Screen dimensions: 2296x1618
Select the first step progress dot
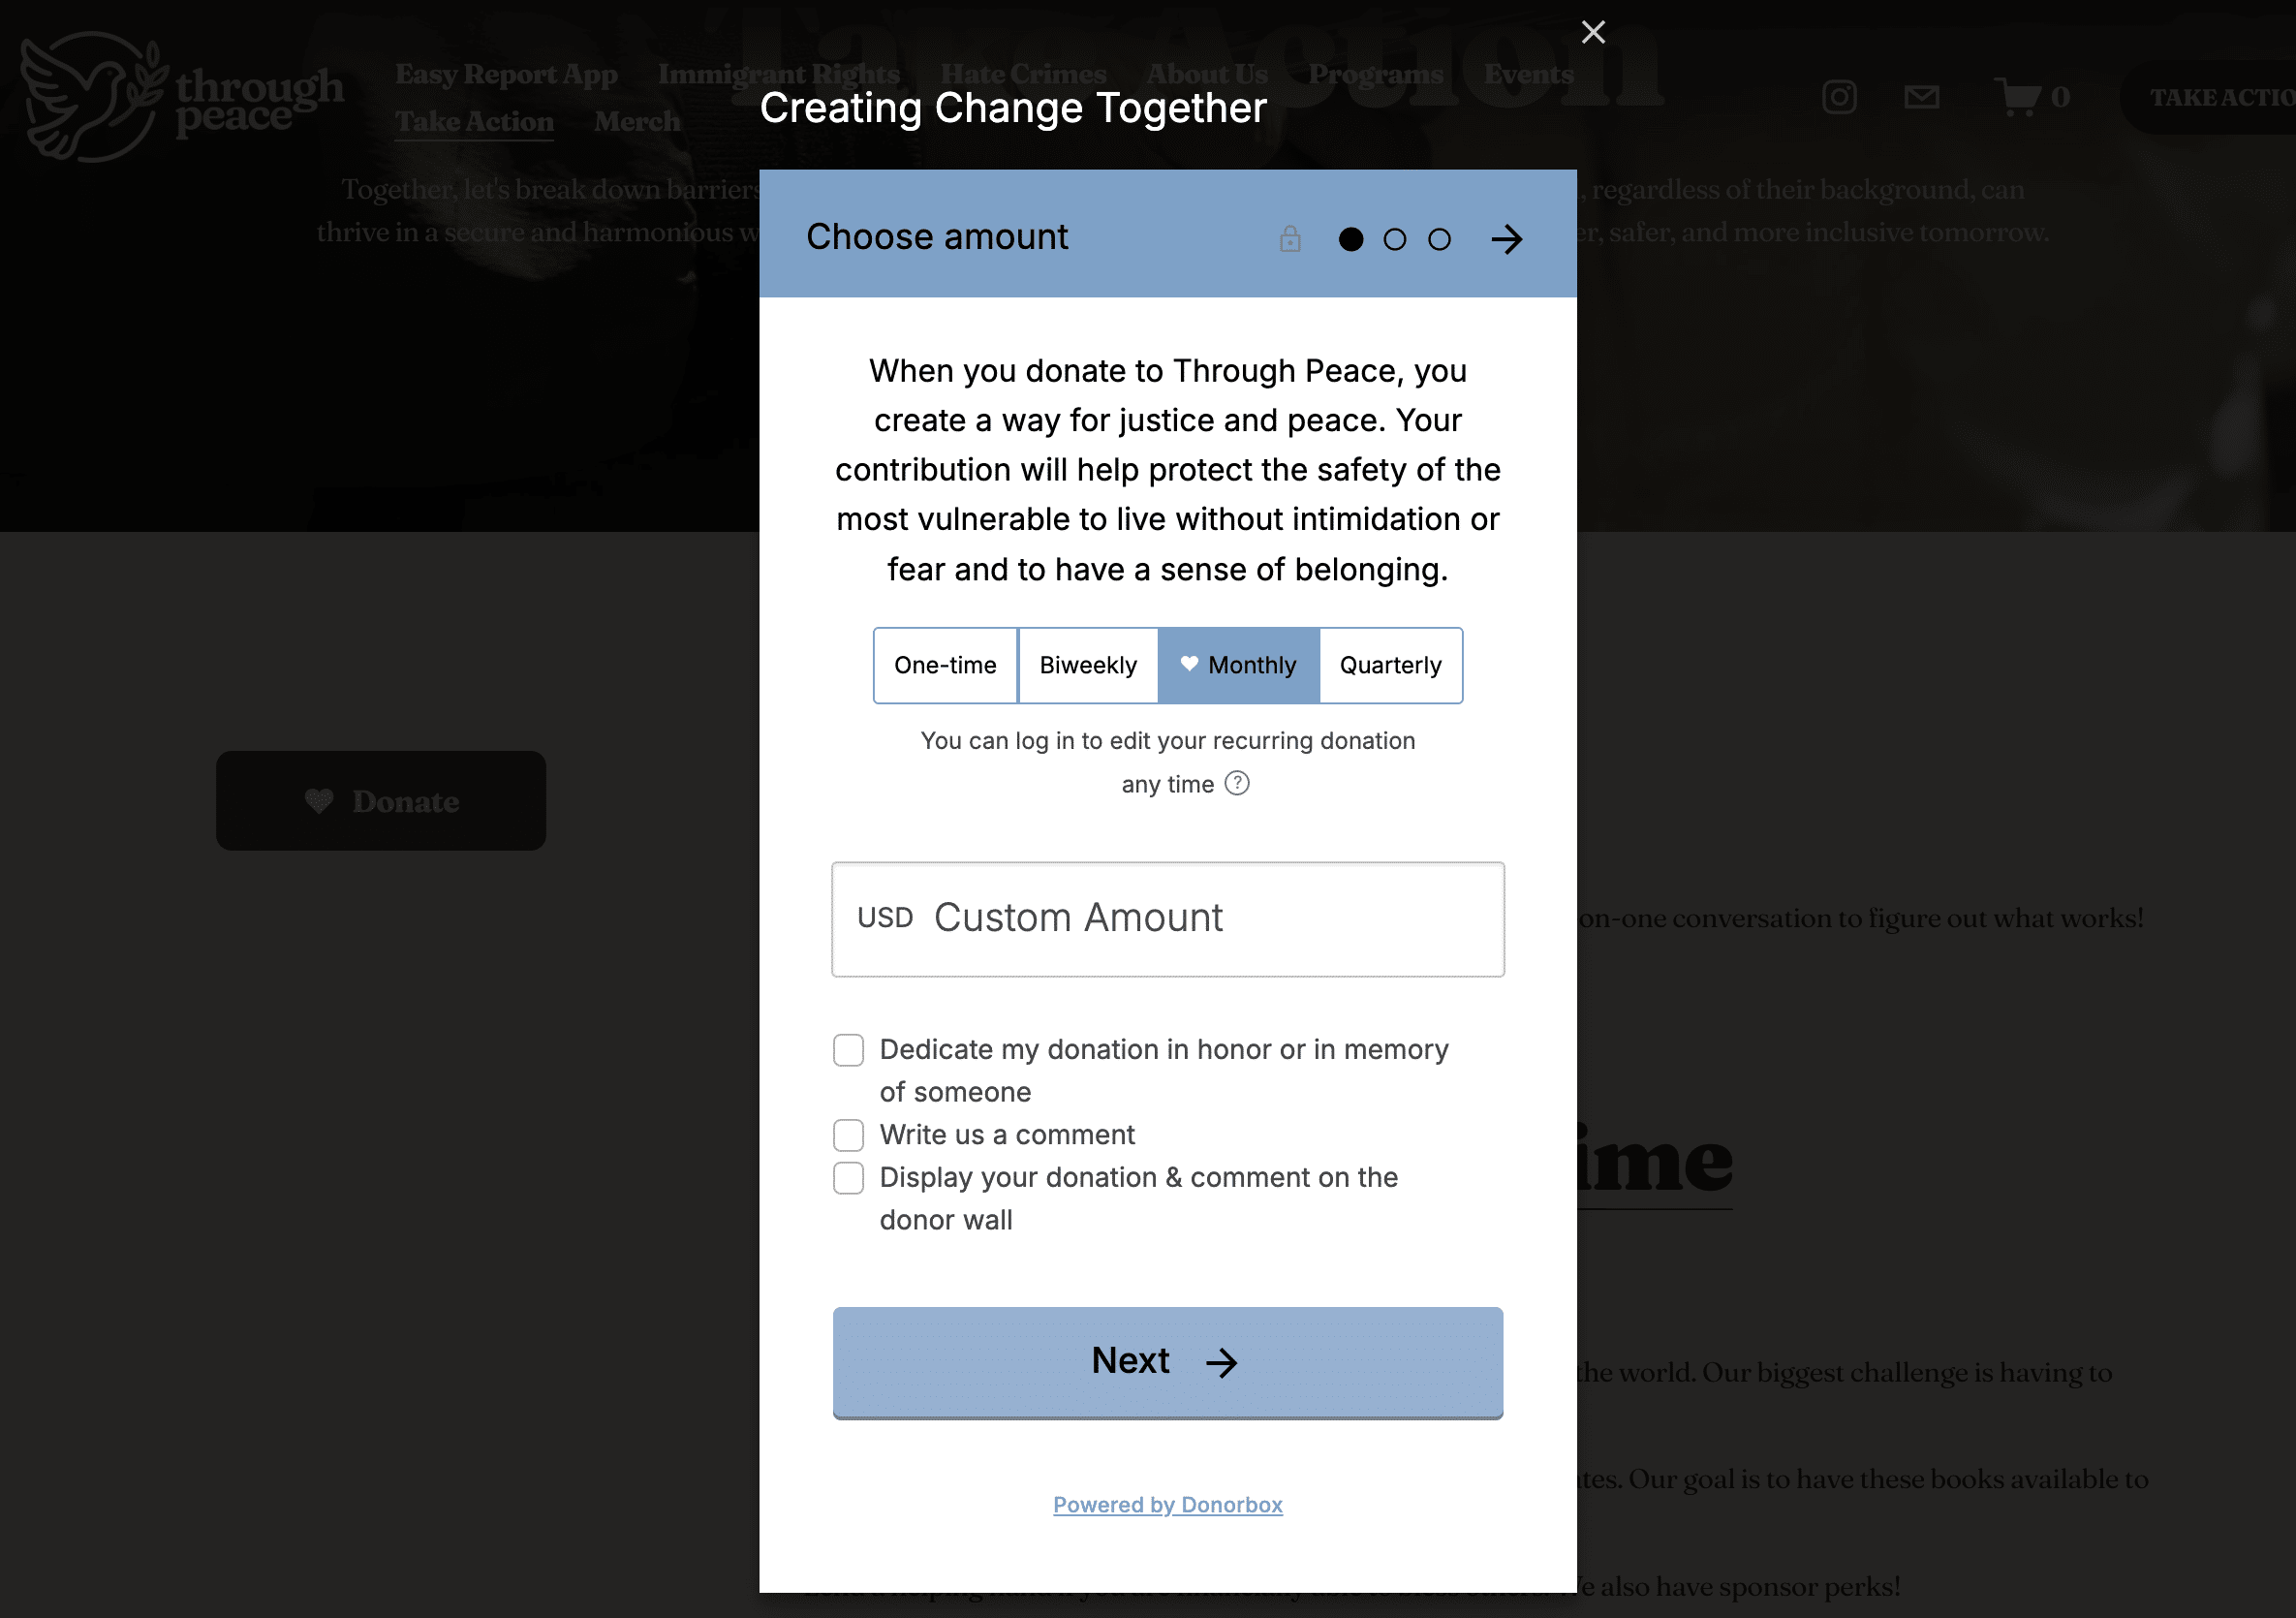click(x=1350, y=239)
